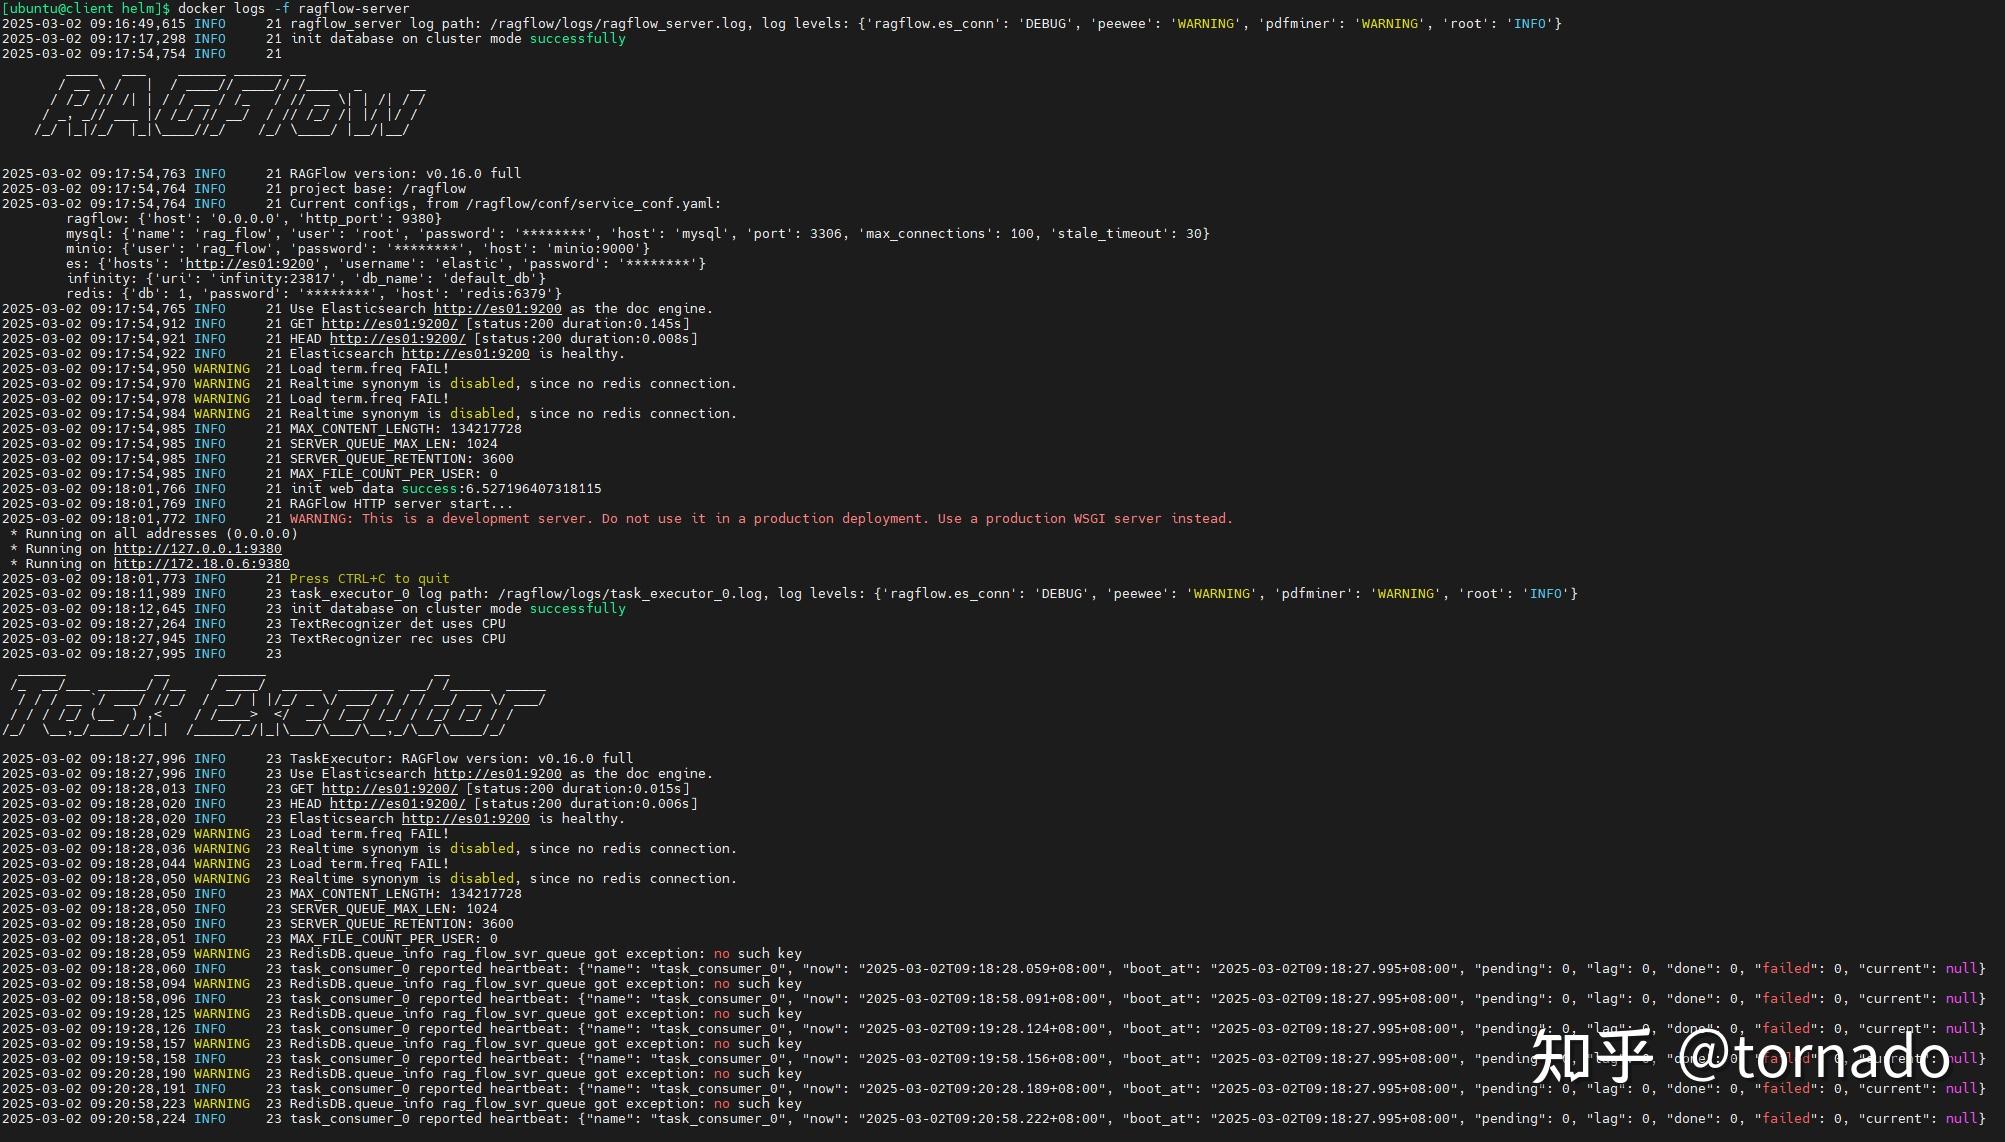Click Elasticsearch URL in 09:18:27,996 line
The height and width of the screenshot is (1142, 2005).
pyautogui.click(x=497, y=774)
